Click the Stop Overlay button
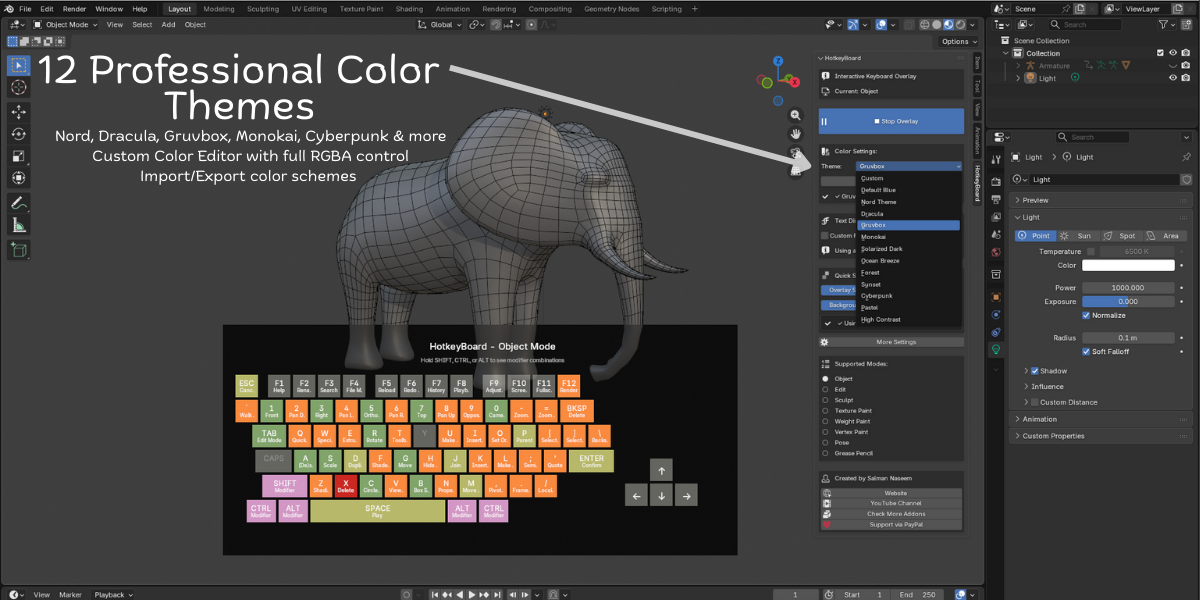The height and width of the screenshot is (600, 1200). (891, 121)
